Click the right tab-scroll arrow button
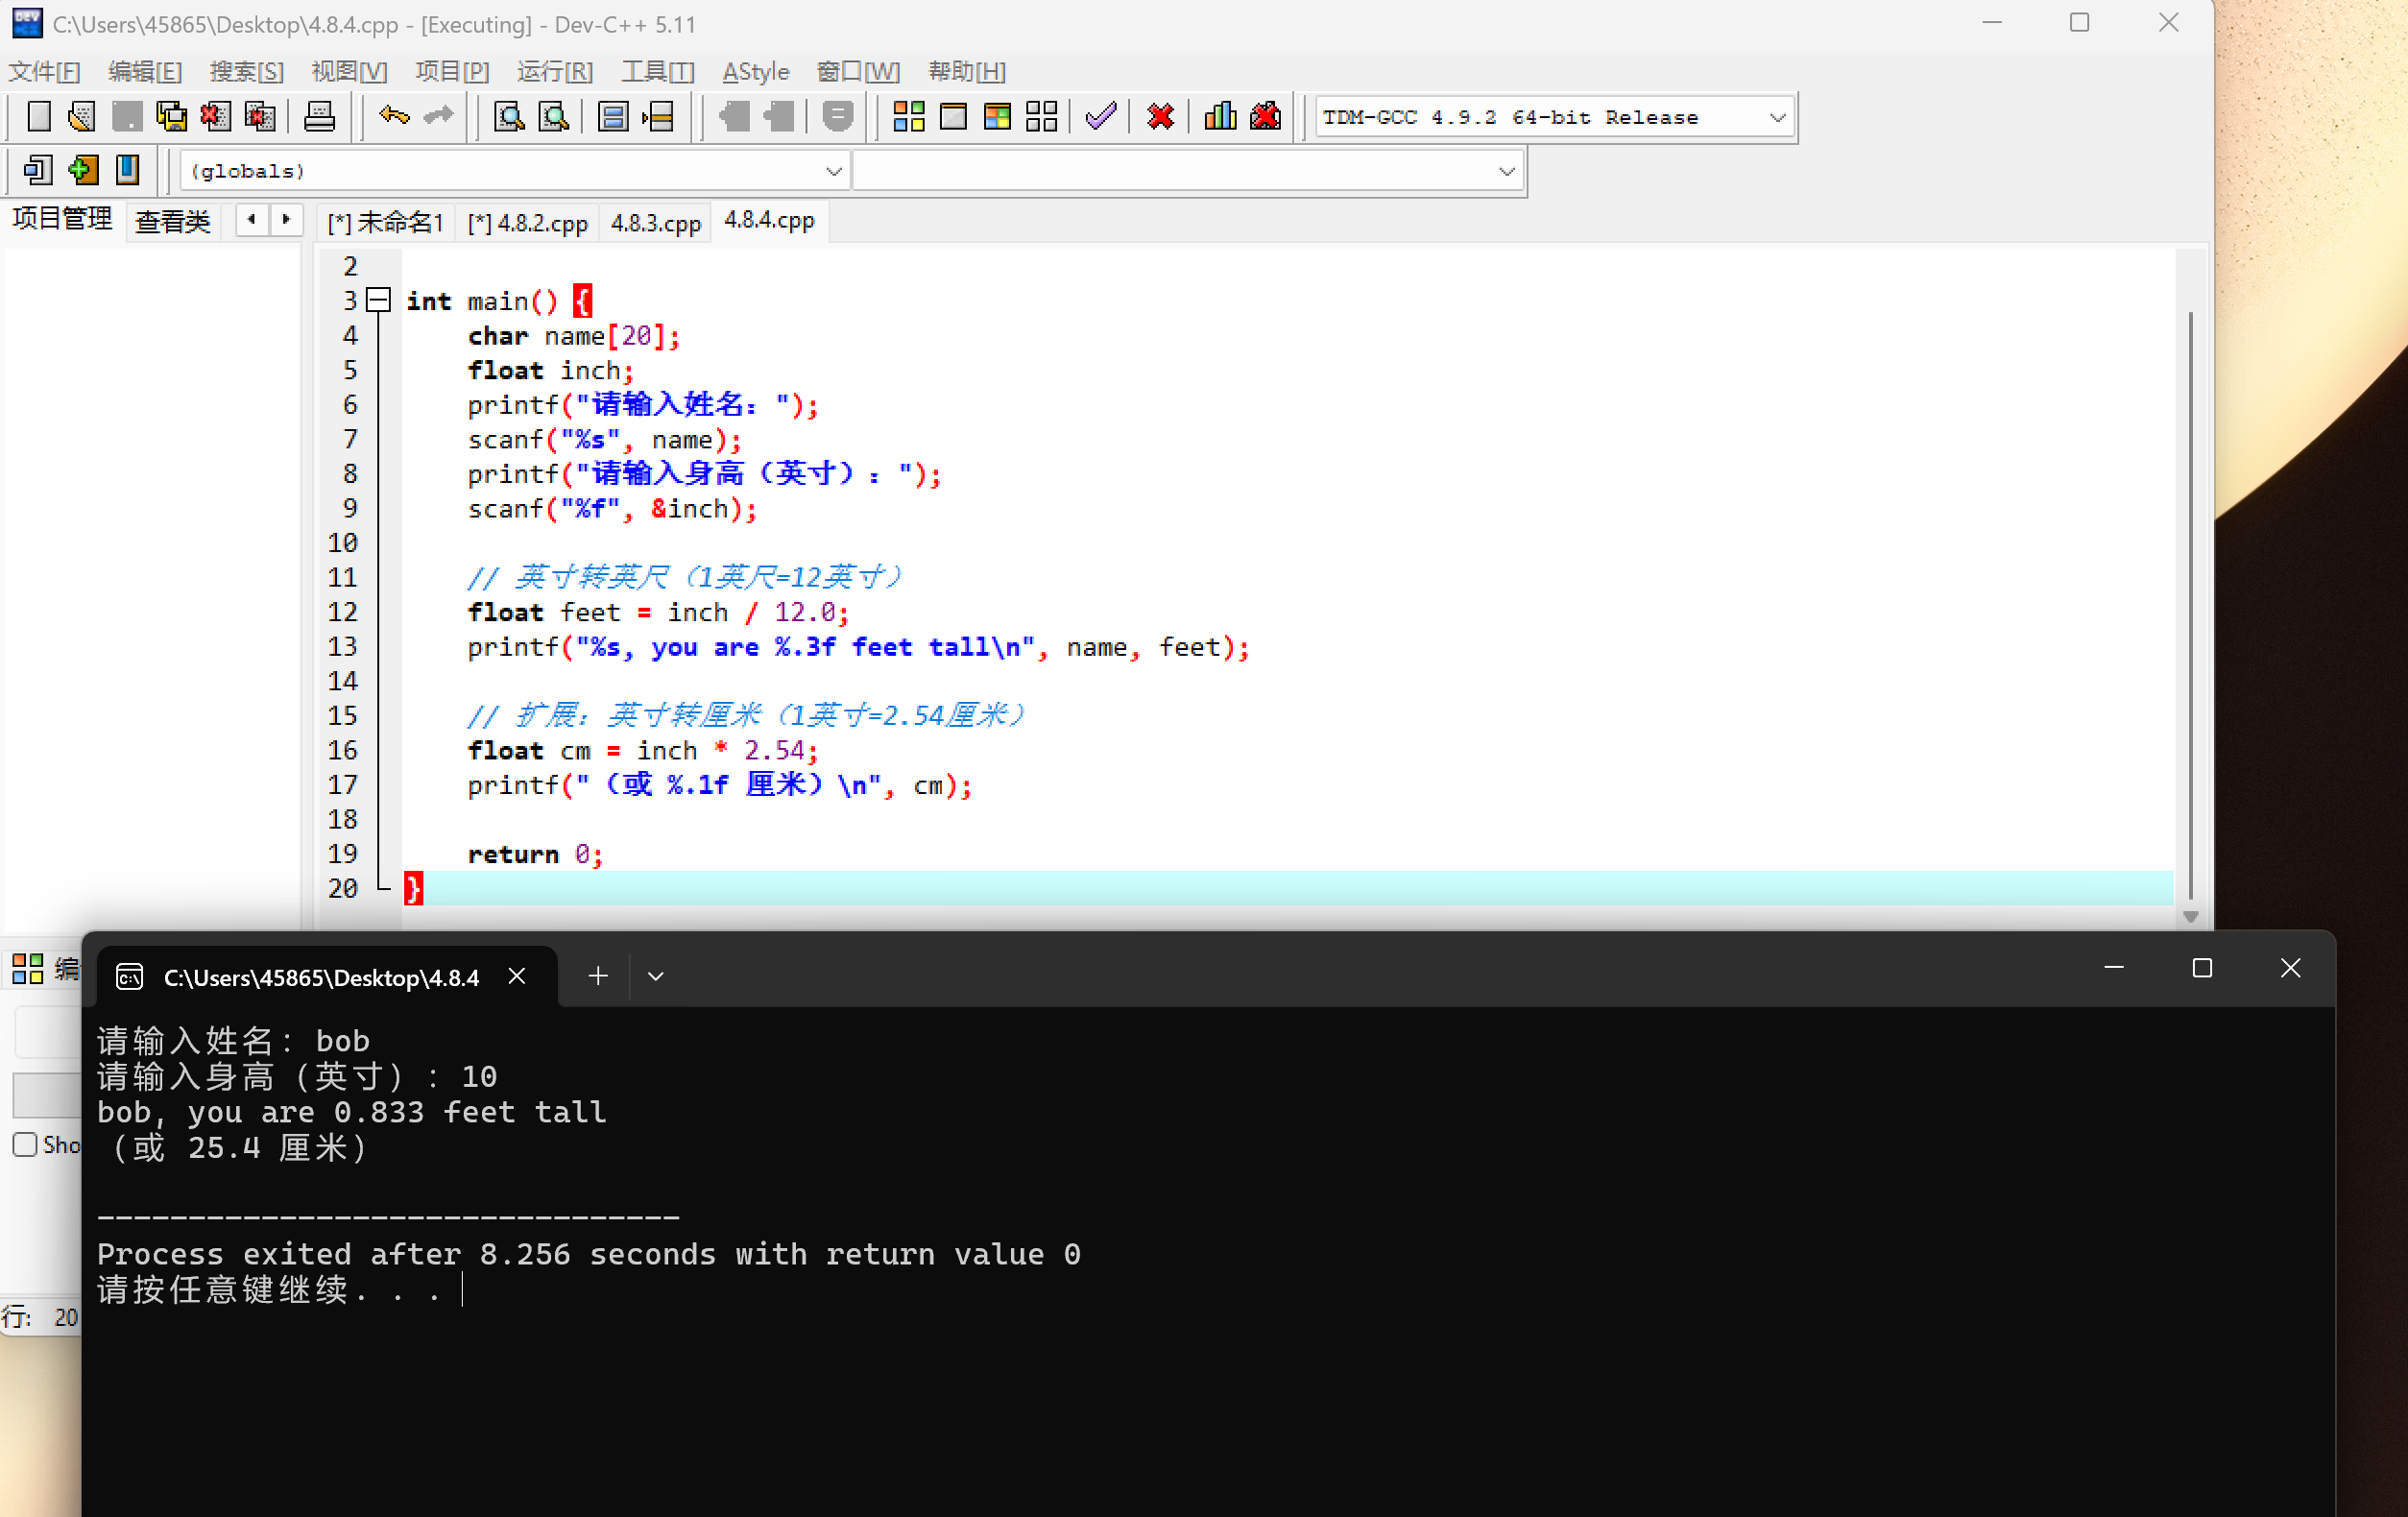 pos(287,220)
